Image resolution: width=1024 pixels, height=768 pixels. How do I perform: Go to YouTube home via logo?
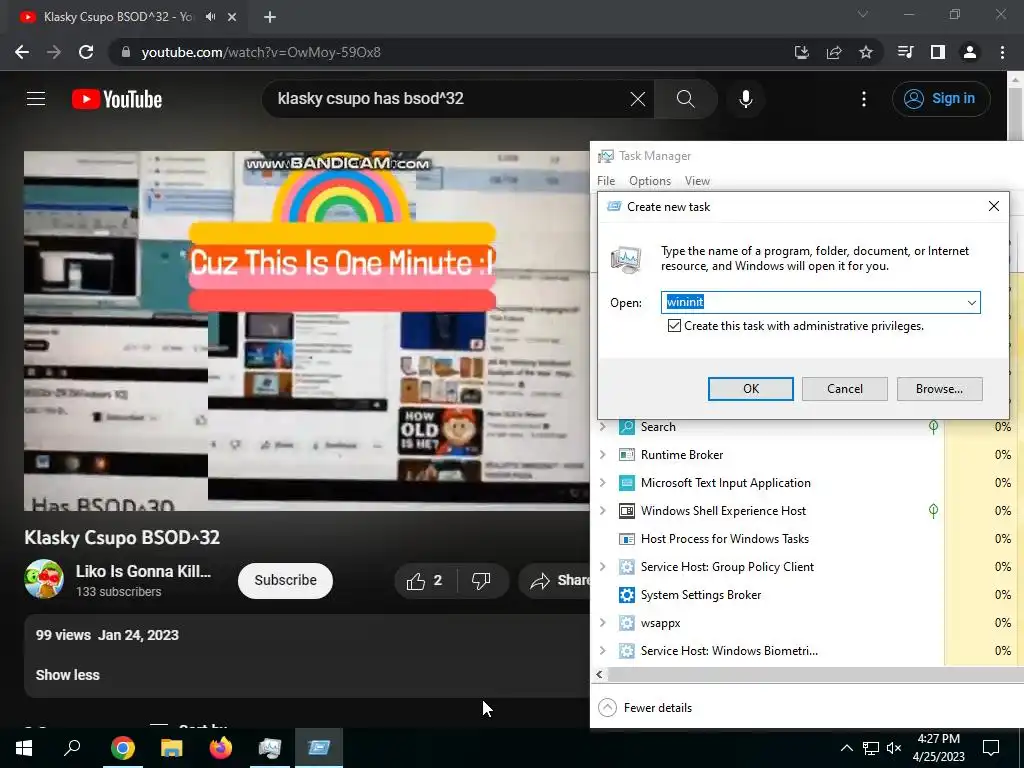click(x=117, y=99)
